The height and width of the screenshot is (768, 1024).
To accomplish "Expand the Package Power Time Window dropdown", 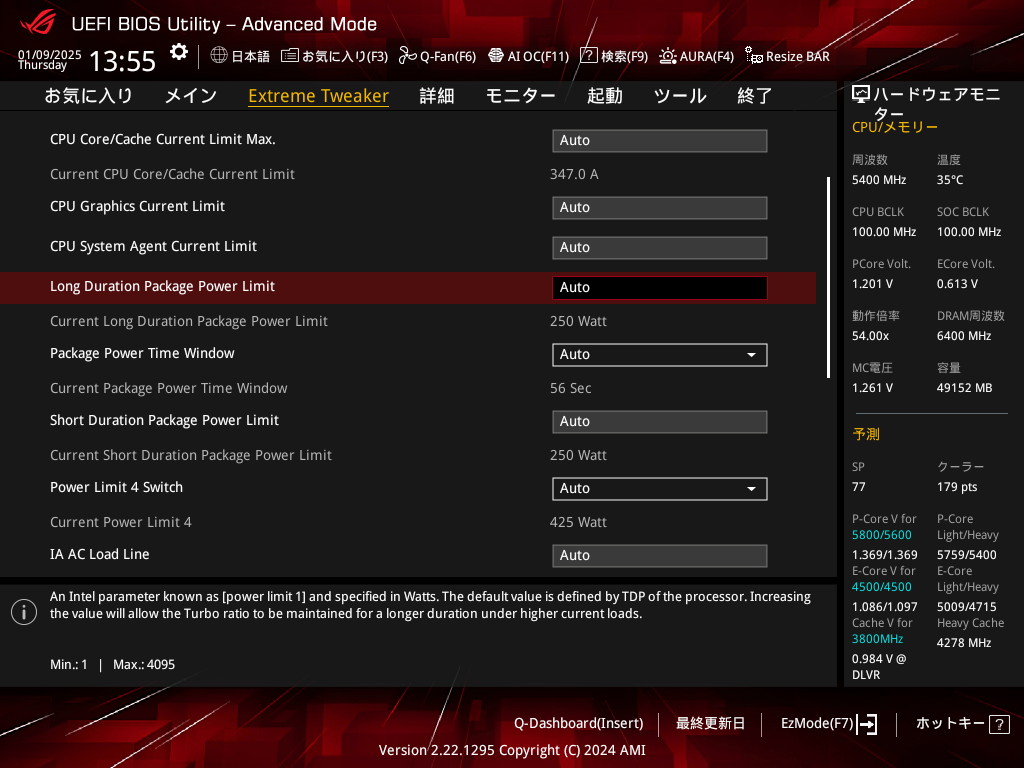I will [659, 354].
